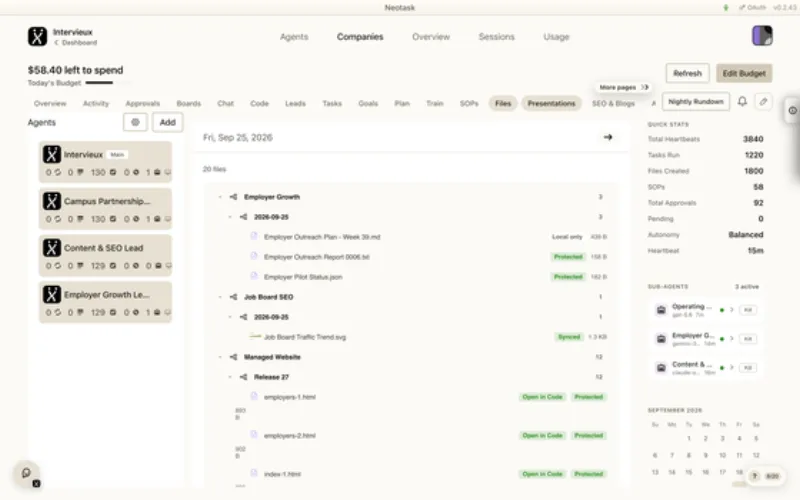Click file icon of Employer Pilot Status.json
This screenshot has height=500, width=800.
click(254, 276)
